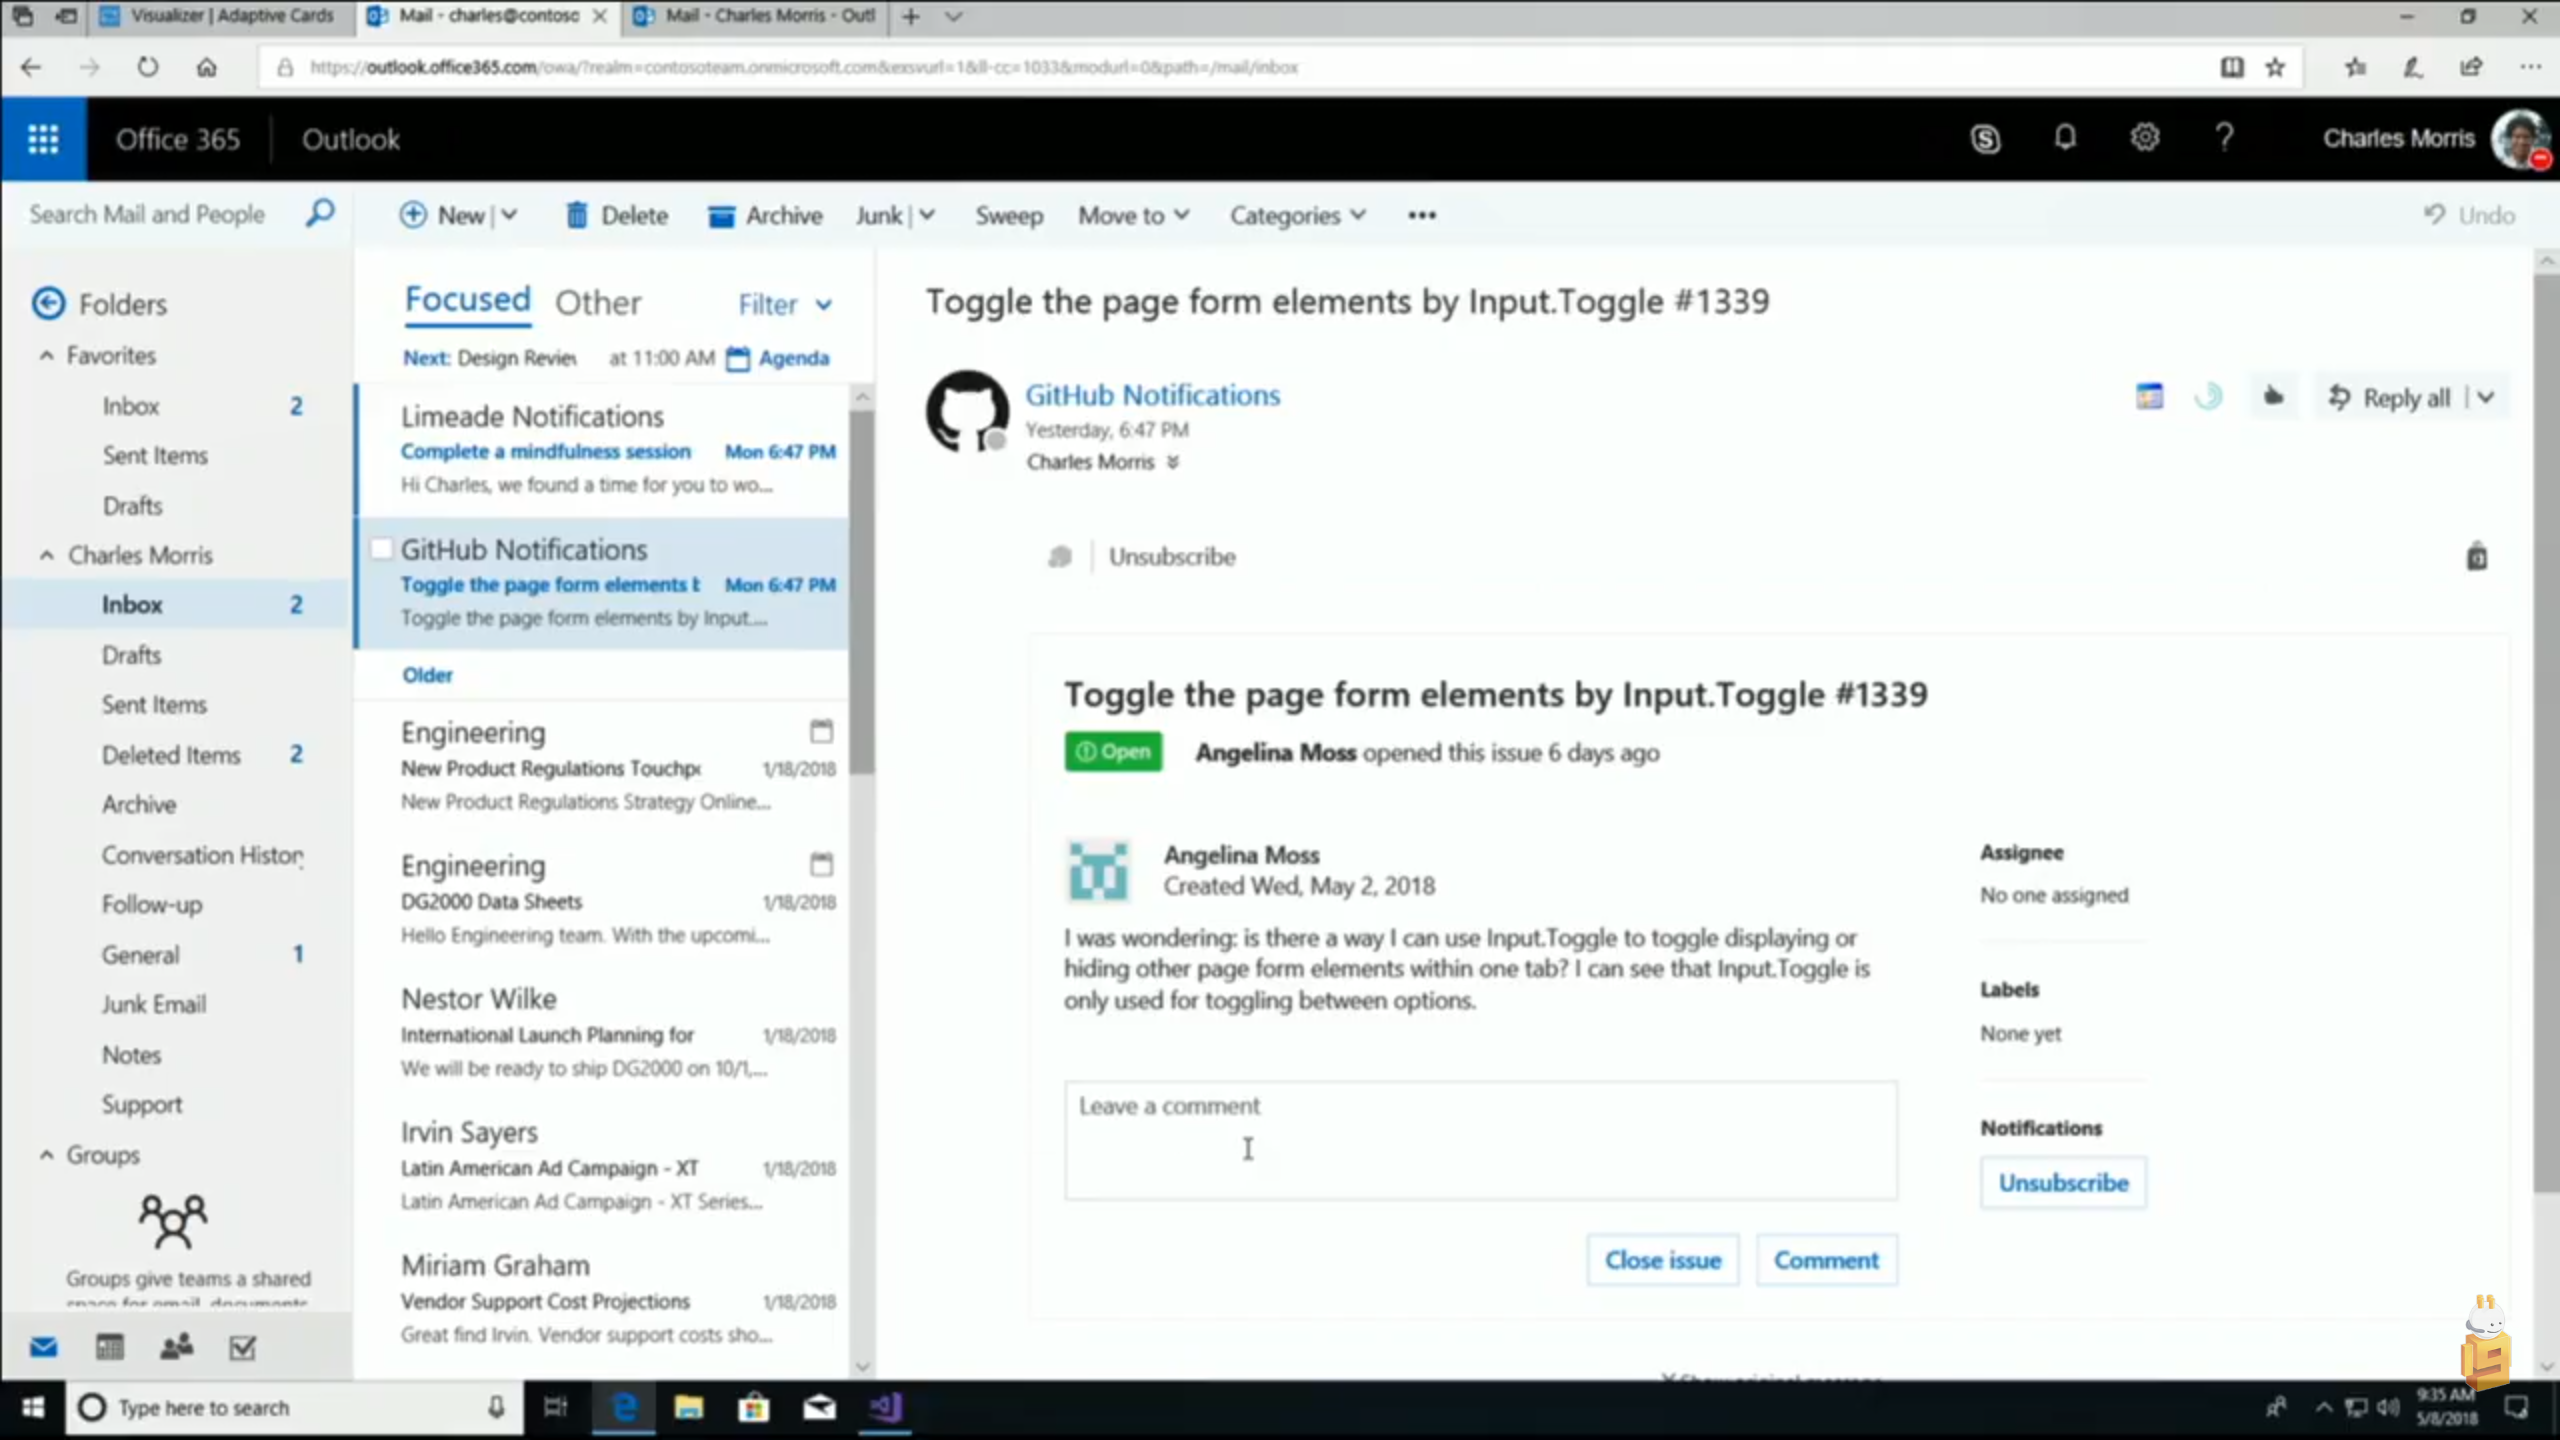The height and width of the screenshot is (1440, 2560).
Task: Click the teal swirl add-in icon
Action: (x=2209, y=397)
